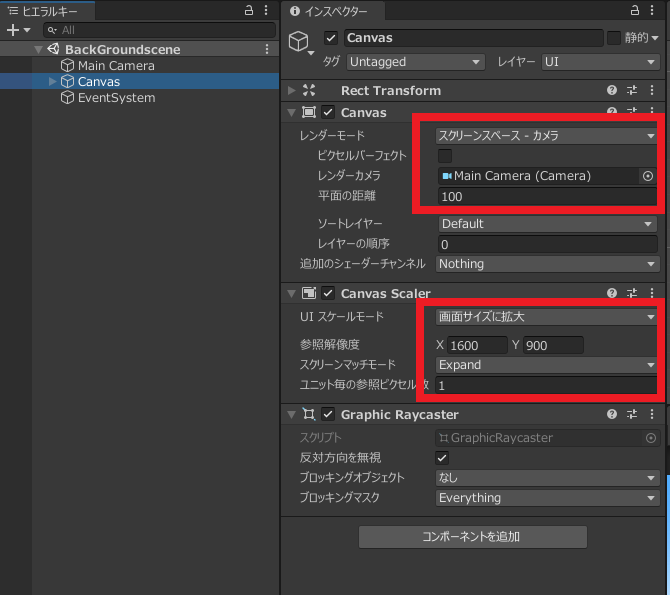The height and width of the screenshot is (595, 670).
Task: Open BackGroundscene scene options menu
Action: (267, 49)
